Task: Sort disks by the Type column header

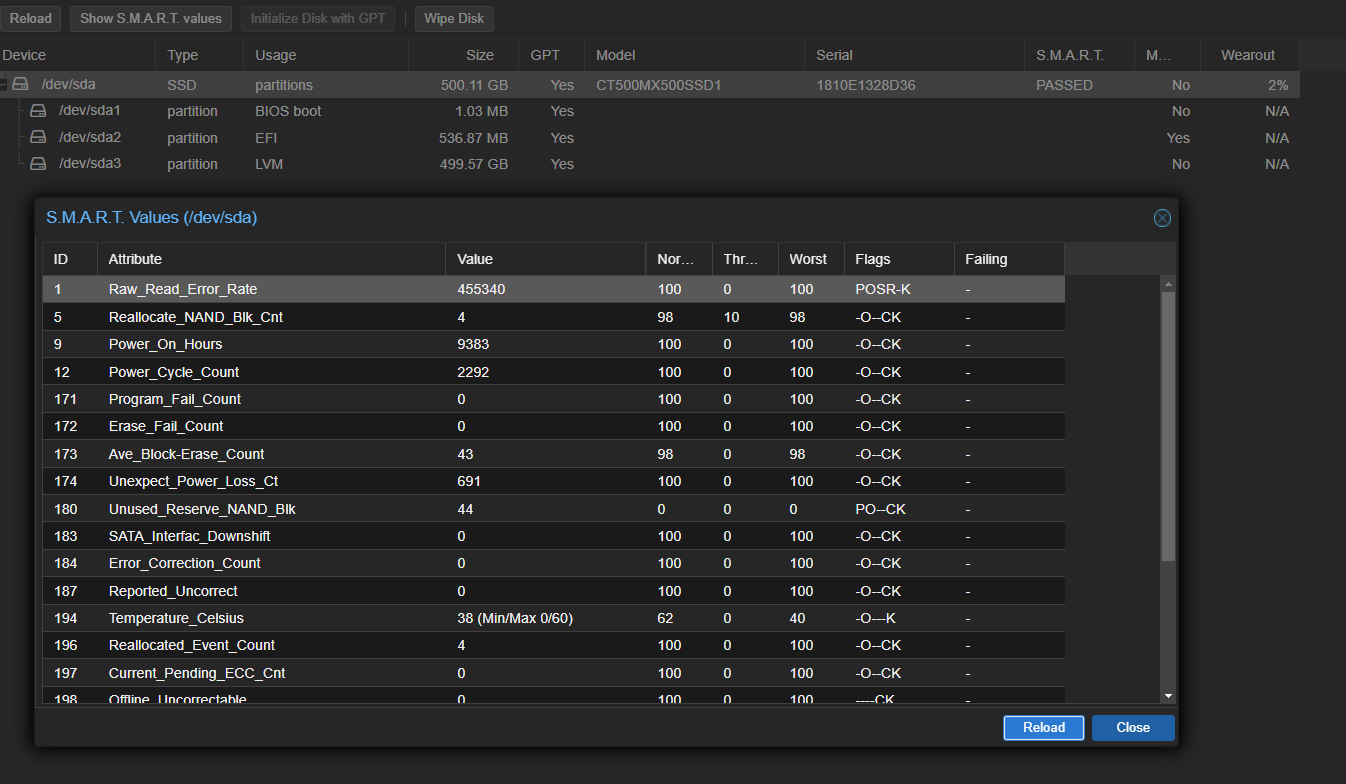Action: [200, 55]
